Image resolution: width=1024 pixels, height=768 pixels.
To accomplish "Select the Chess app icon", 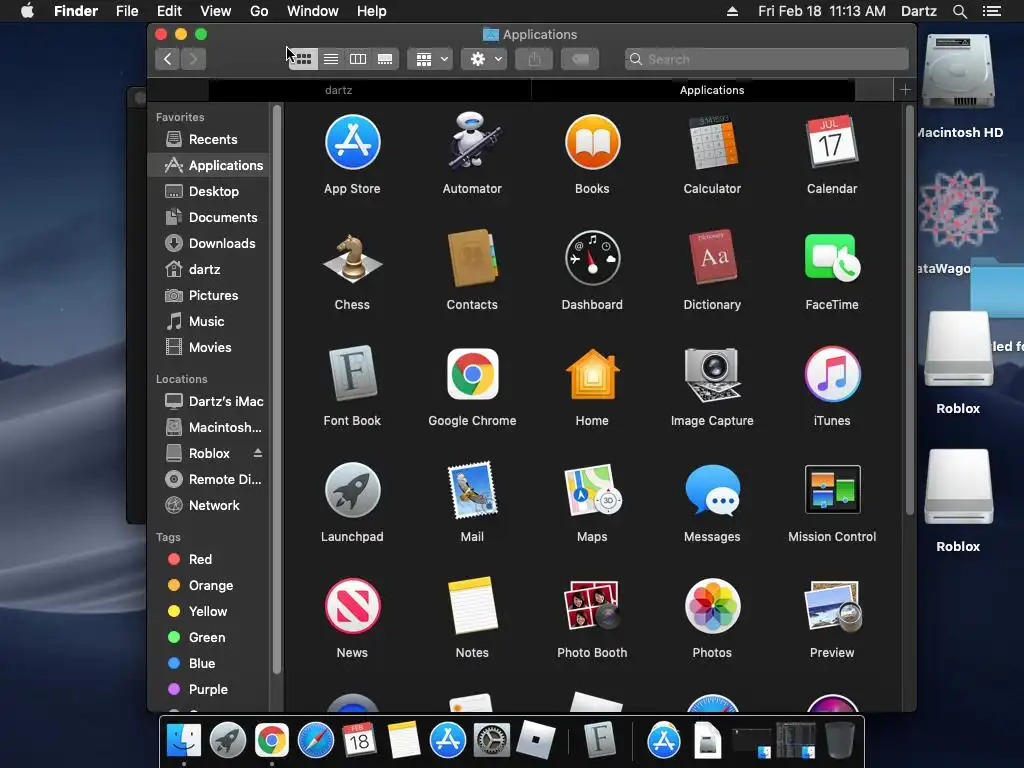I will pos(353,259).
